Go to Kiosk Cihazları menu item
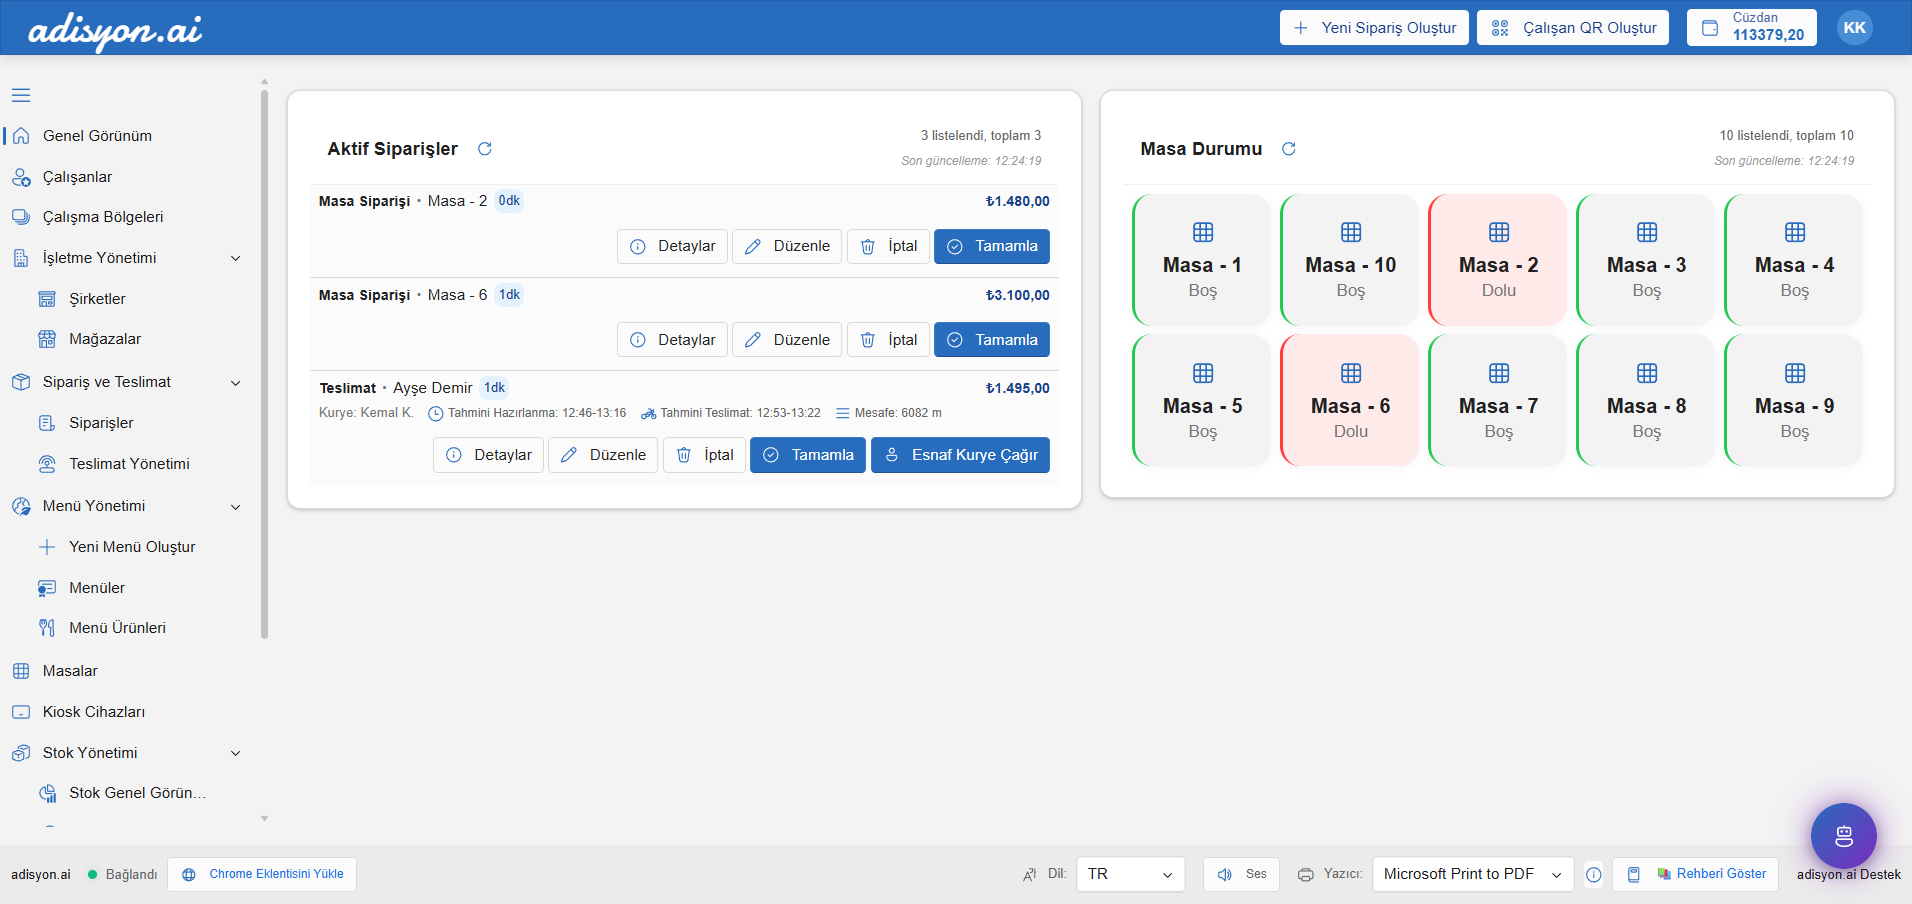 point(94,712)
